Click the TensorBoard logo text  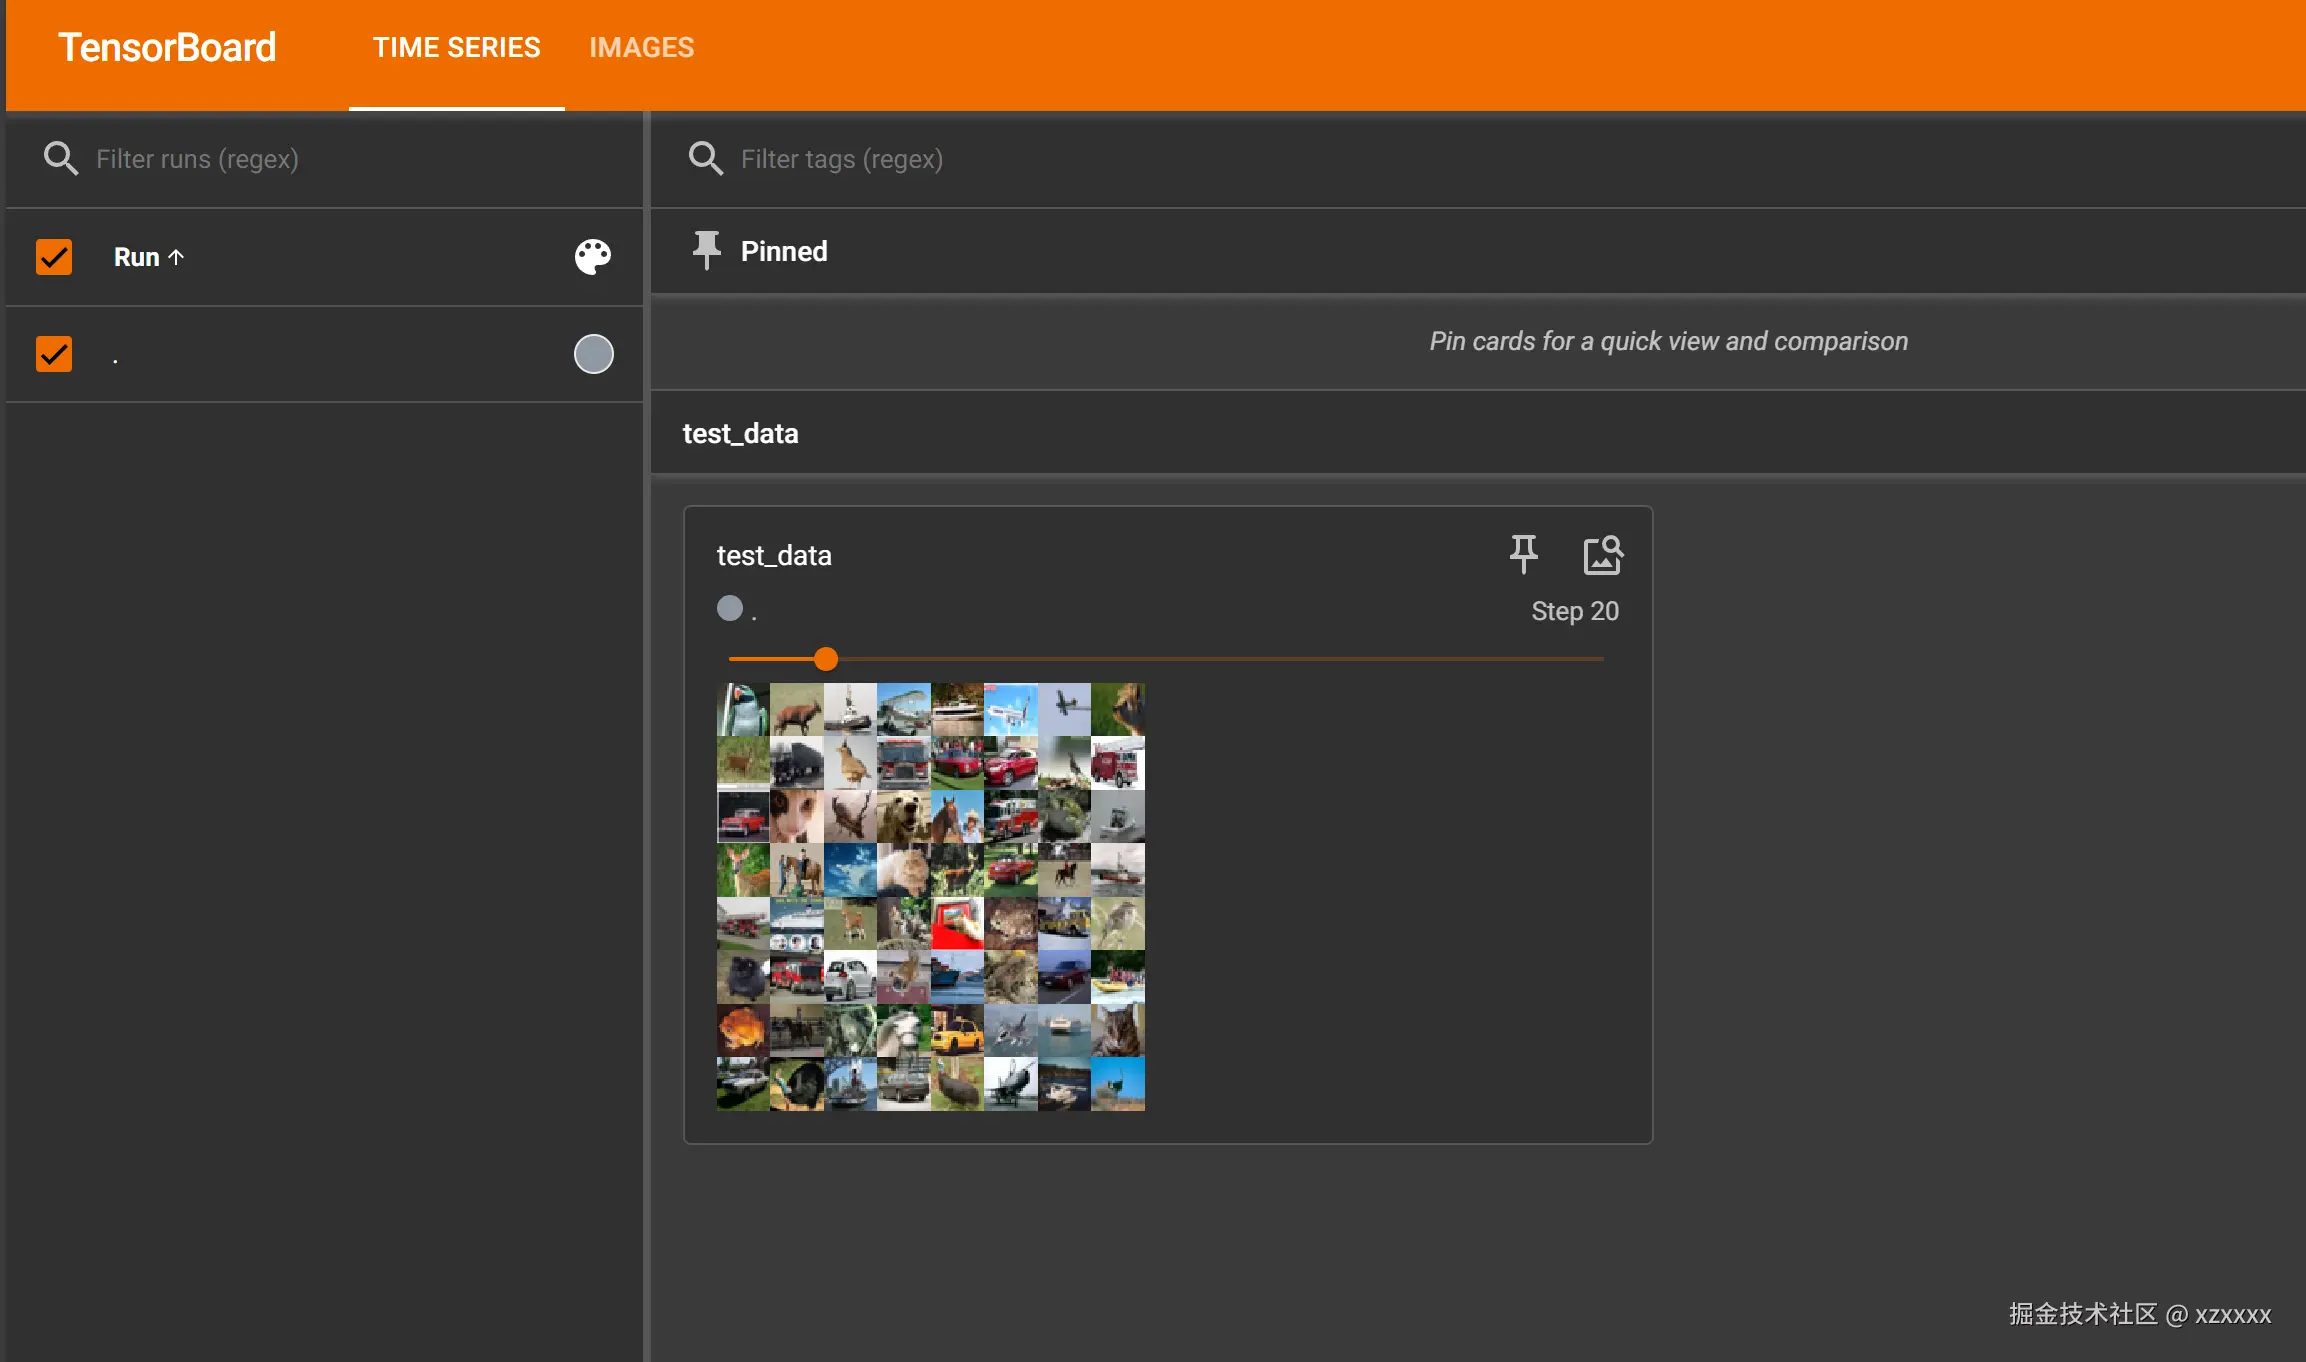point(167,48)
